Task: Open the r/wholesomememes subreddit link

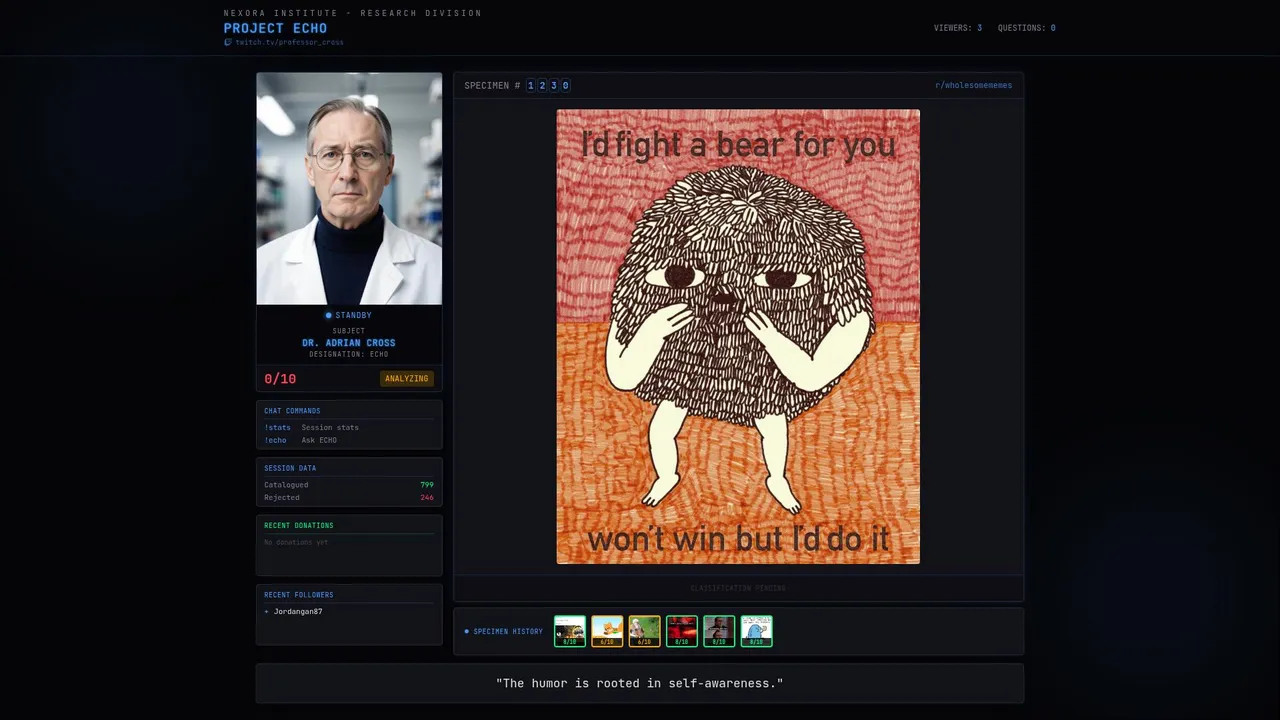Action: point(973,86)
